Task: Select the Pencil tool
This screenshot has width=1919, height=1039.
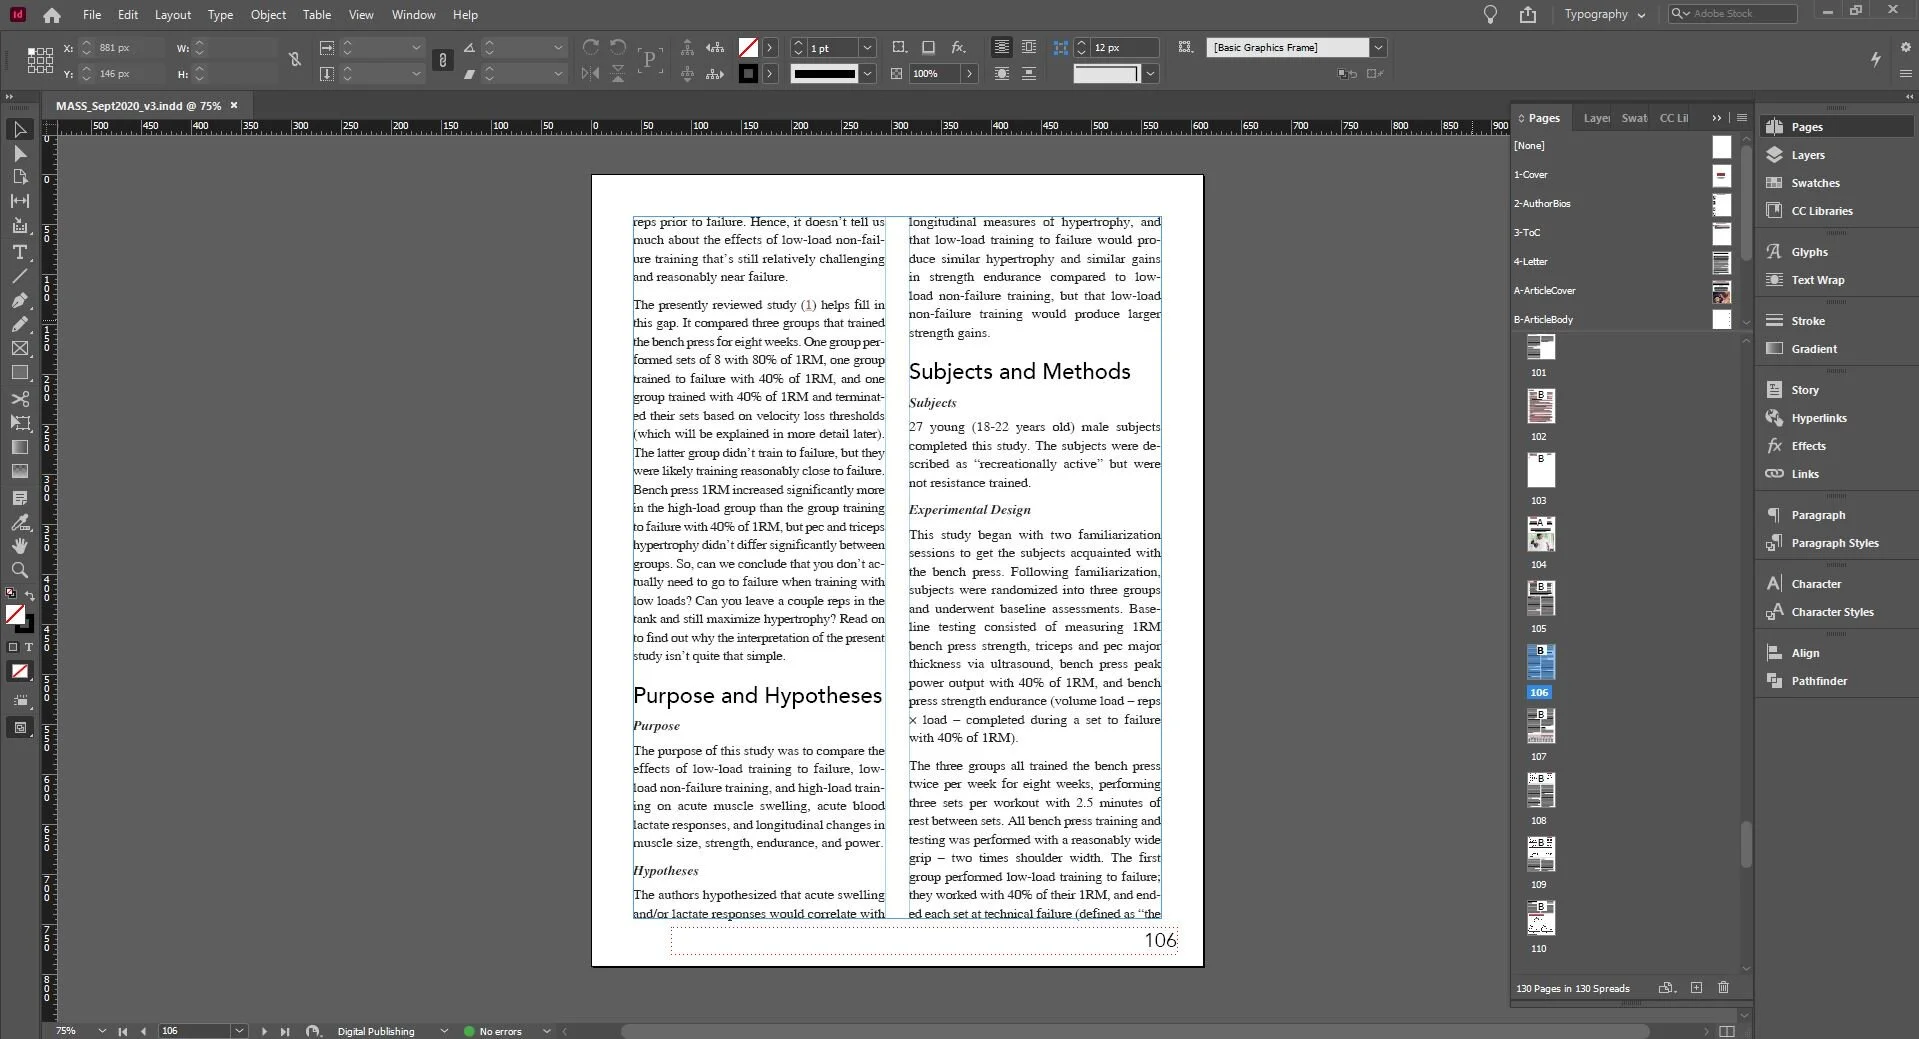Action: pos(19,324)
